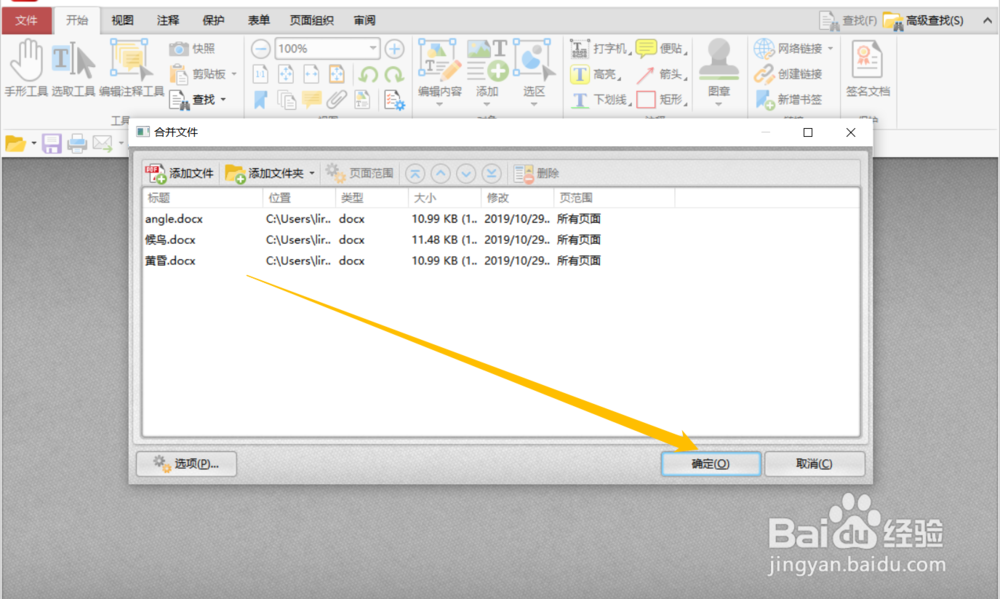Expand the 选区 selection dropdown
This screenshot has height=599, width=1000.
click(534, 104)
